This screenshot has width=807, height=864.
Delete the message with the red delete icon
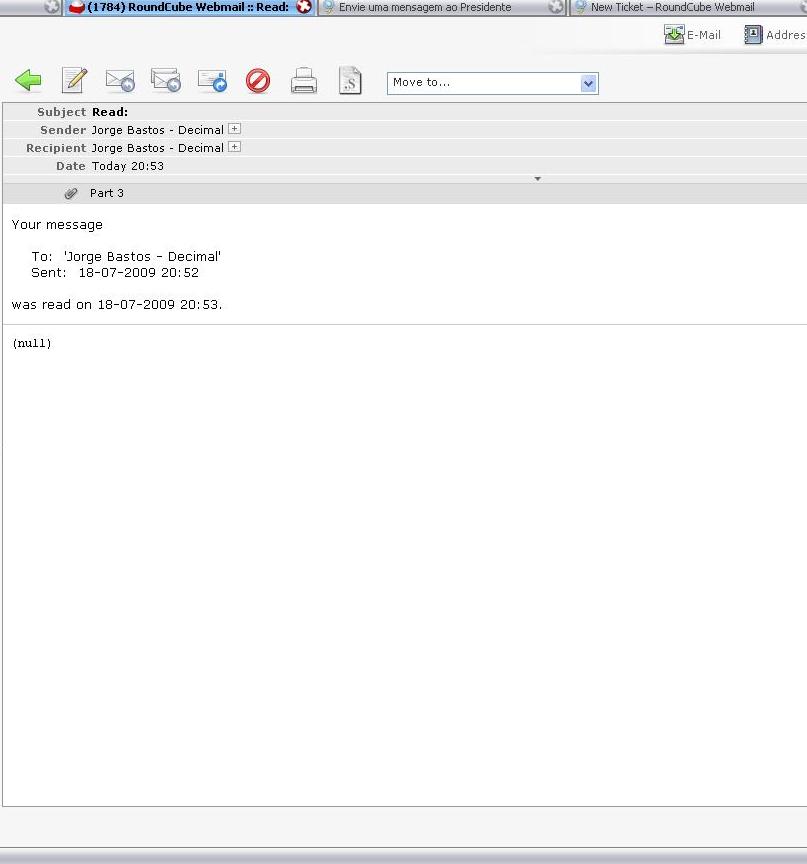pos(257,81)
